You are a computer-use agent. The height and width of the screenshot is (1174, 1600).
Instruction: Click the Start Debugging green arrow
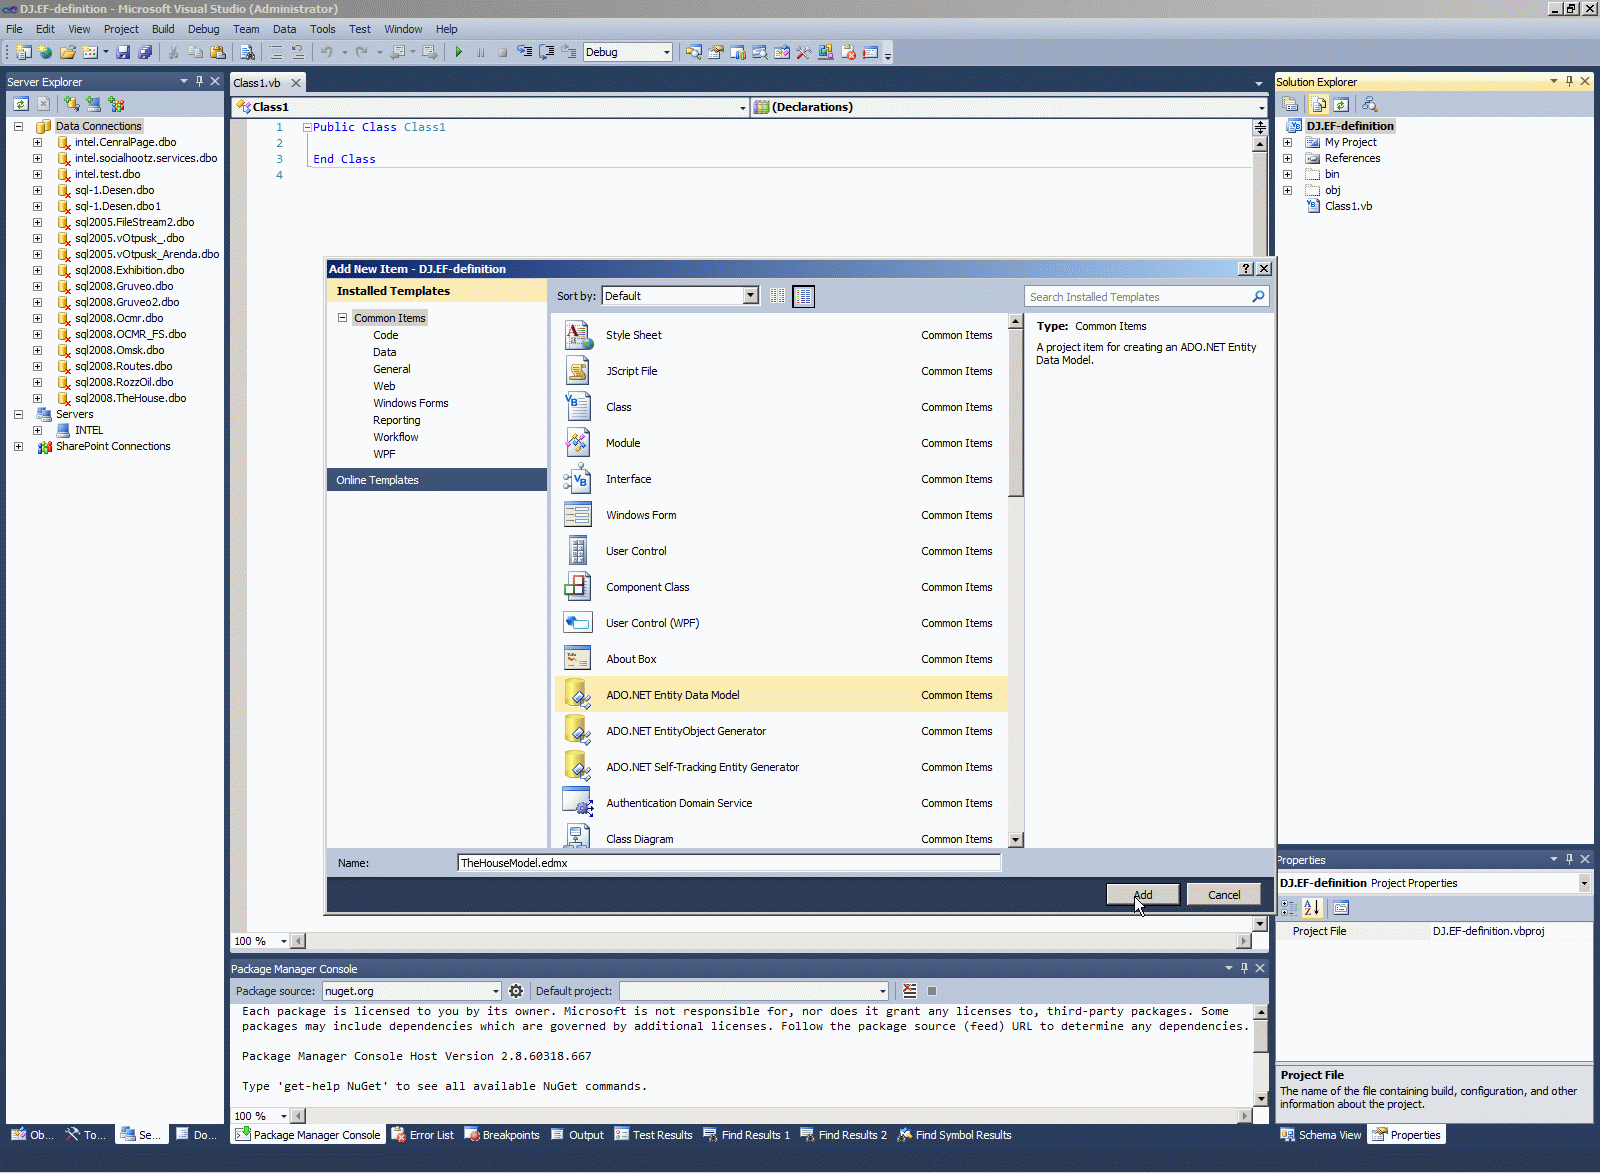[x=458, y=52]
